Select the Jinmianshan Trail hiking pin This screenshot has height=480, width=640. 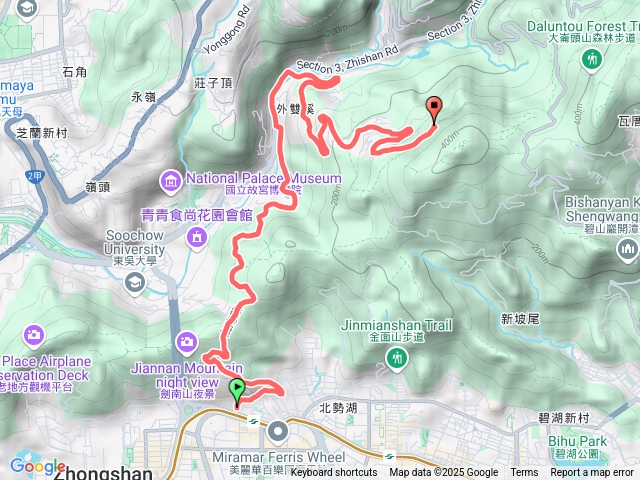(x=396, y=360)
